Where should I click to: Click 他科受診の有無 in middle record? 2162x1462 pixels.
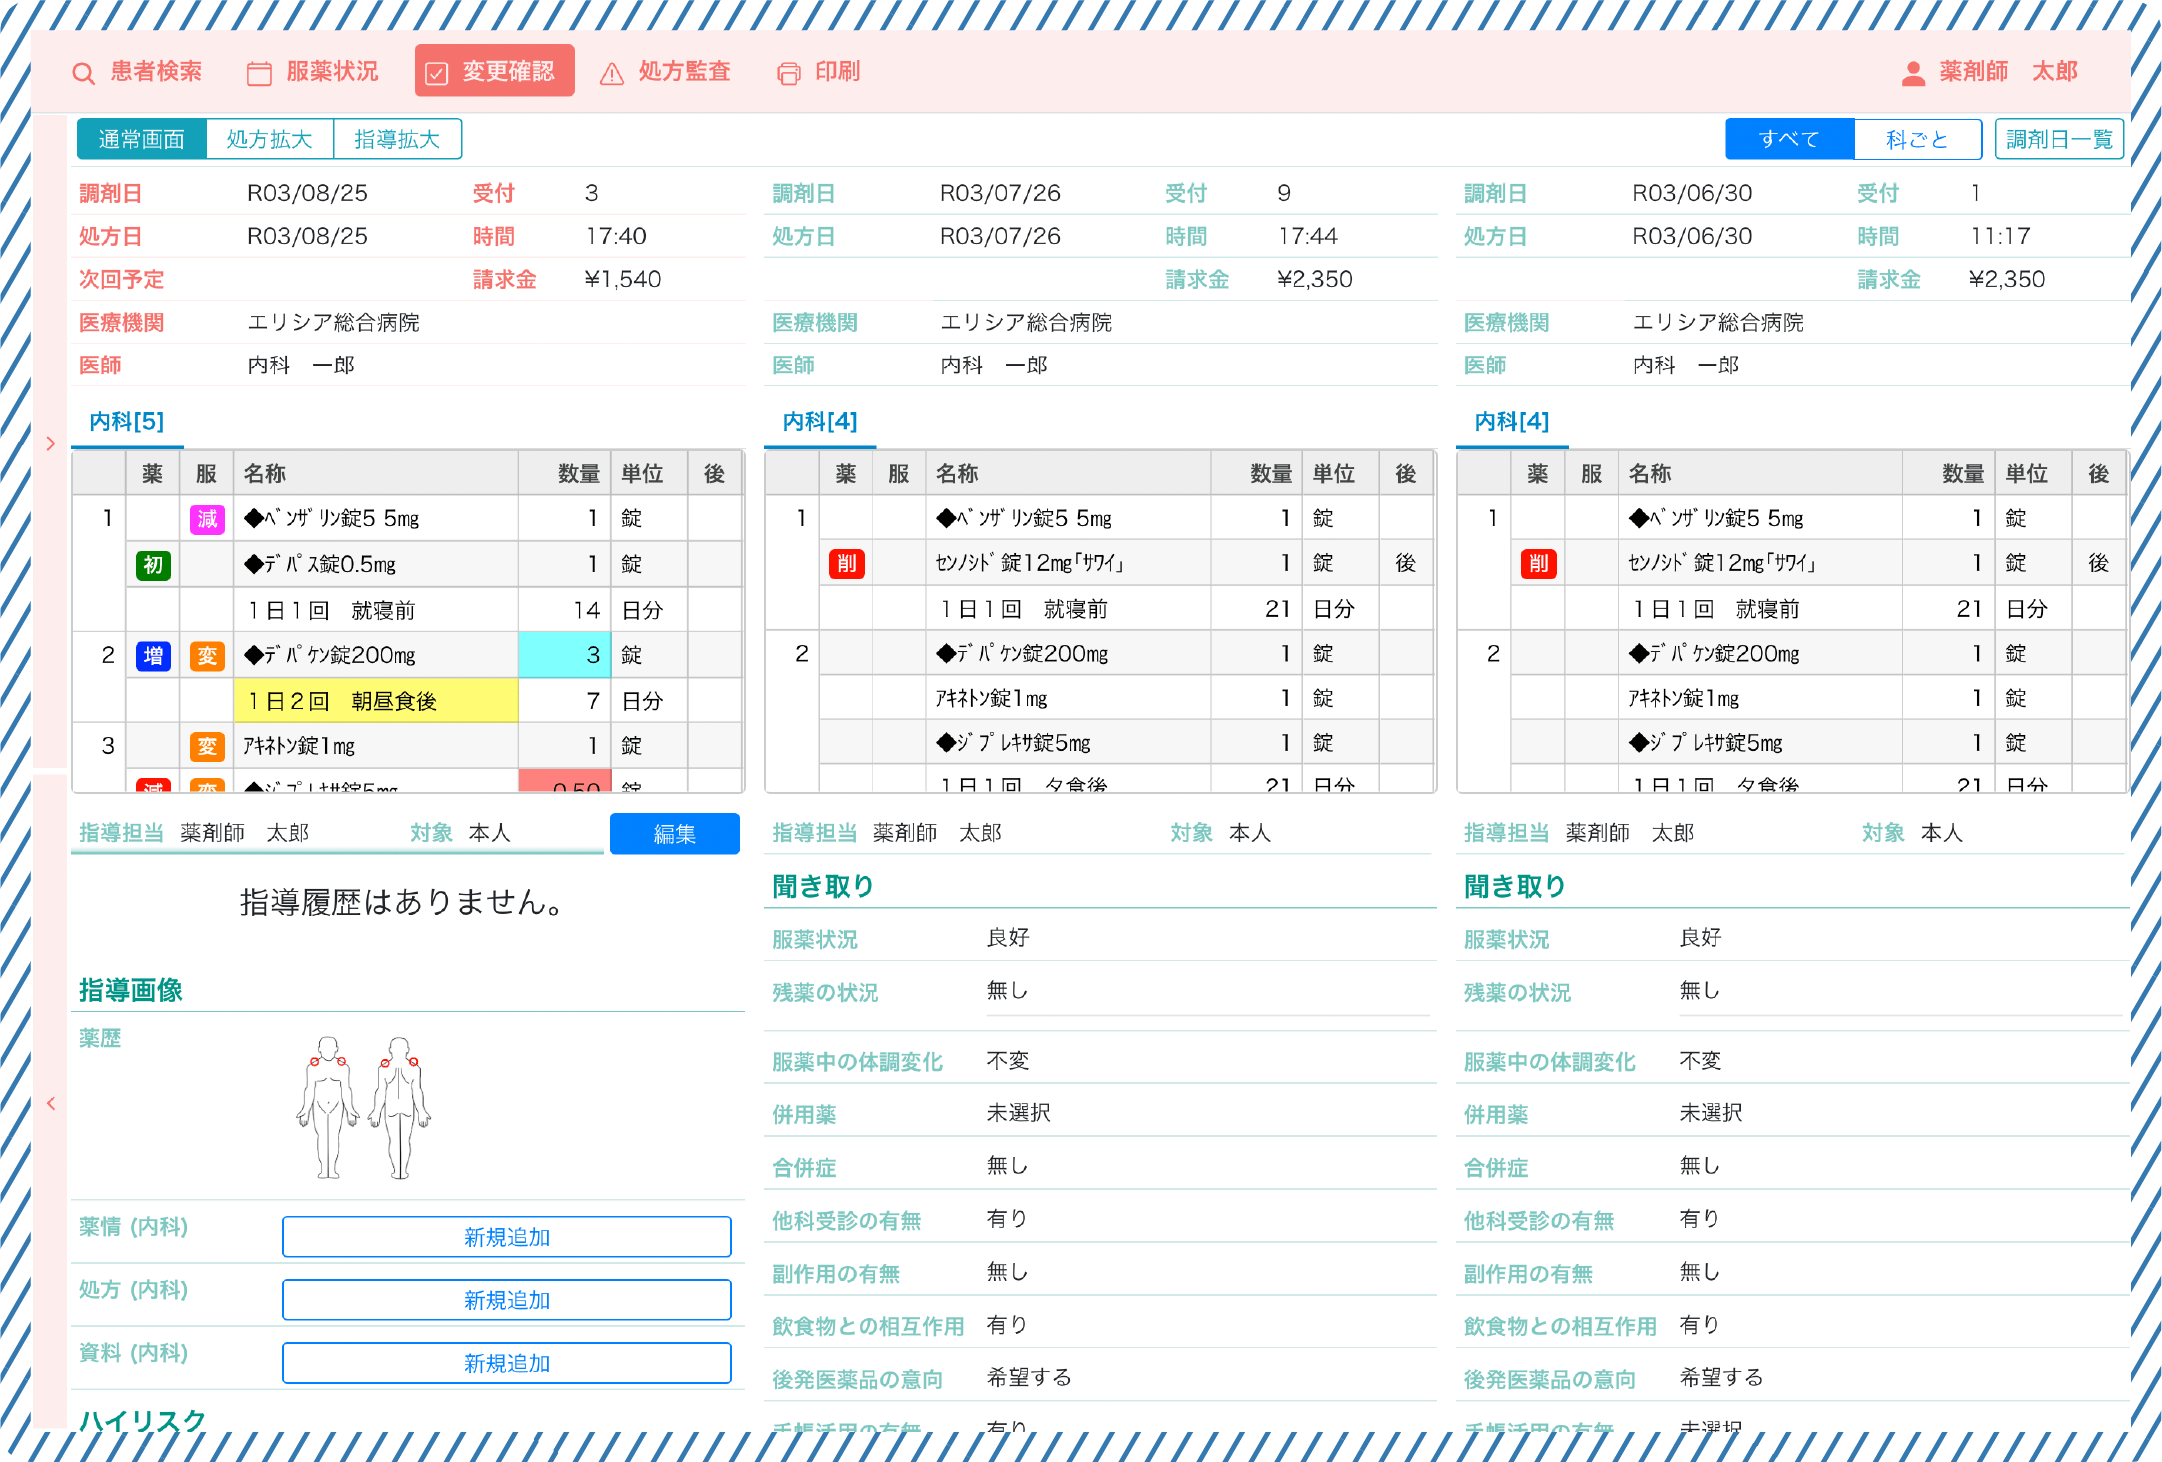pos(846,1221)
